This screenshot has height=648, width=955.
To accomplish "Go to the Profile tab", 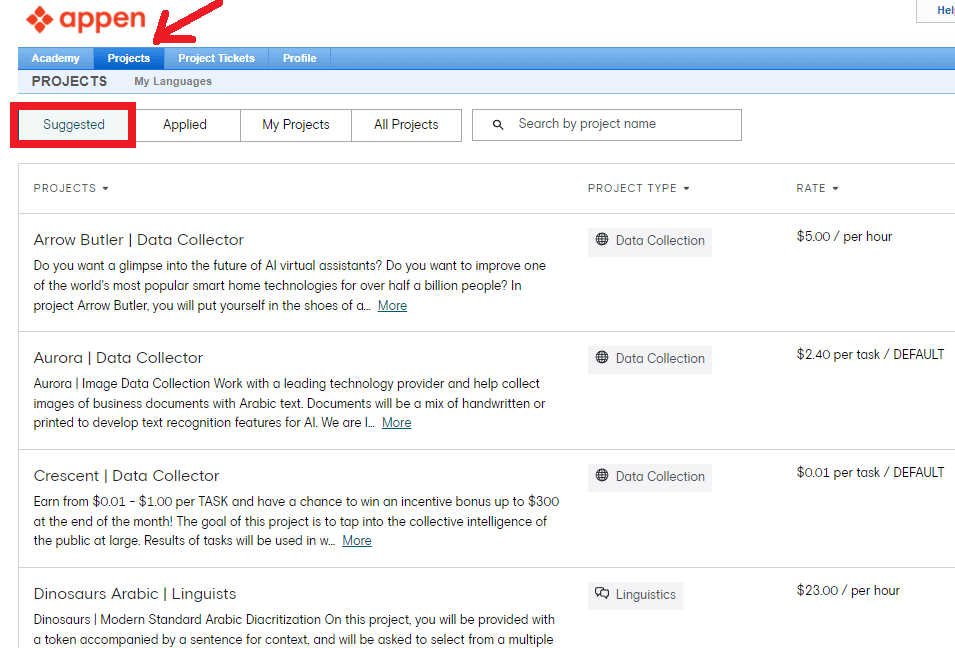I will [299, 58].
